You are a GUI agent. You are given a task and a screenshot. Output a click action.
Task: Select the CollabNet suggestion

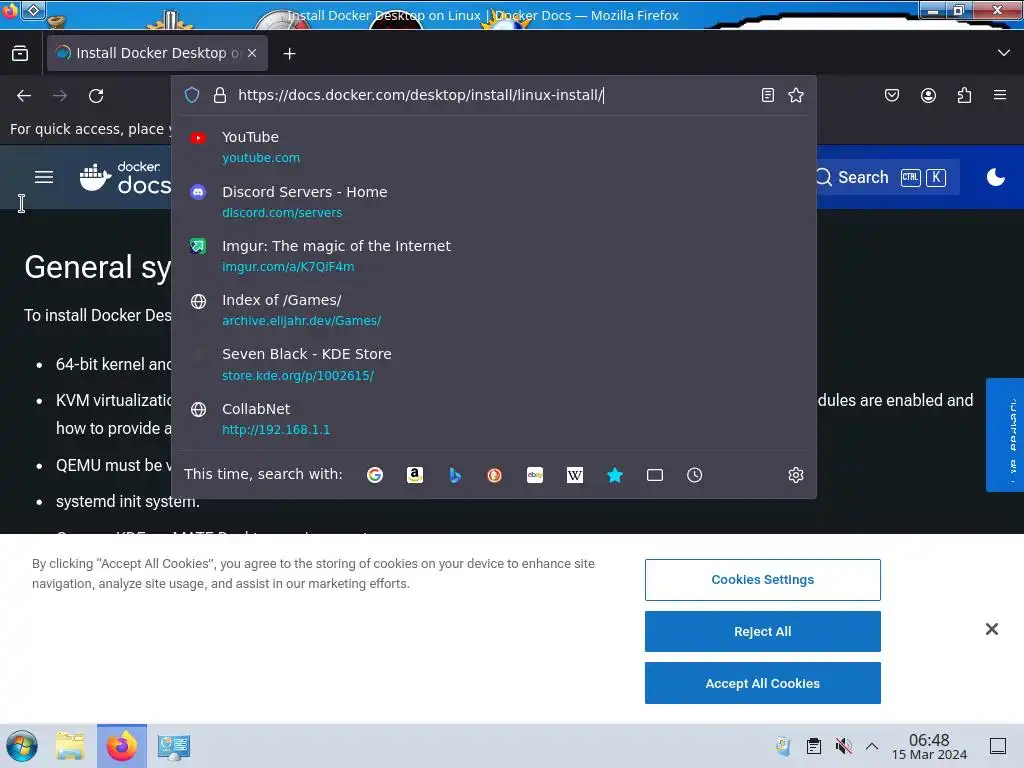[494, 419]
